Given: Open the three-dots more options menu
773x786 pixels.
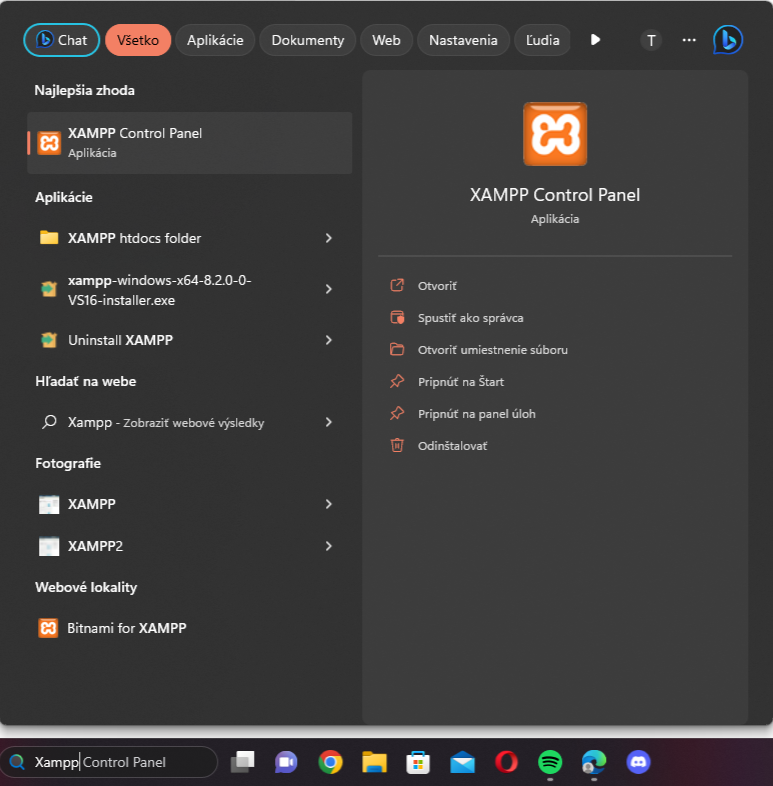Looking at the screenshot, I should (688, 40).
